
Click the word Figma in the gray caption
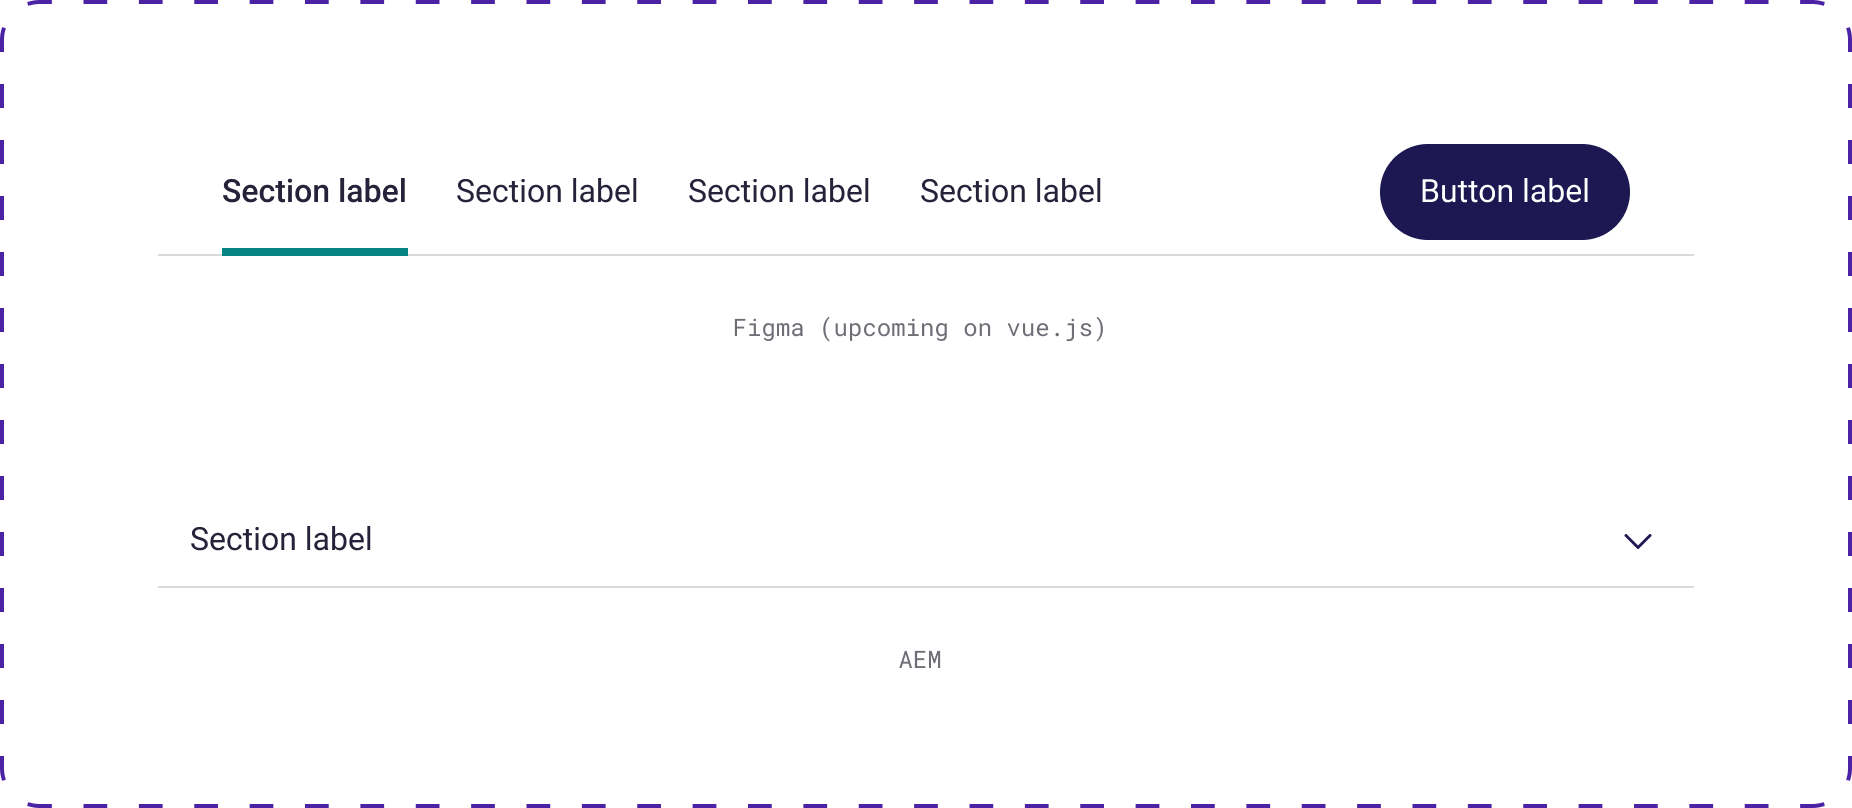(x=768, y=328)
